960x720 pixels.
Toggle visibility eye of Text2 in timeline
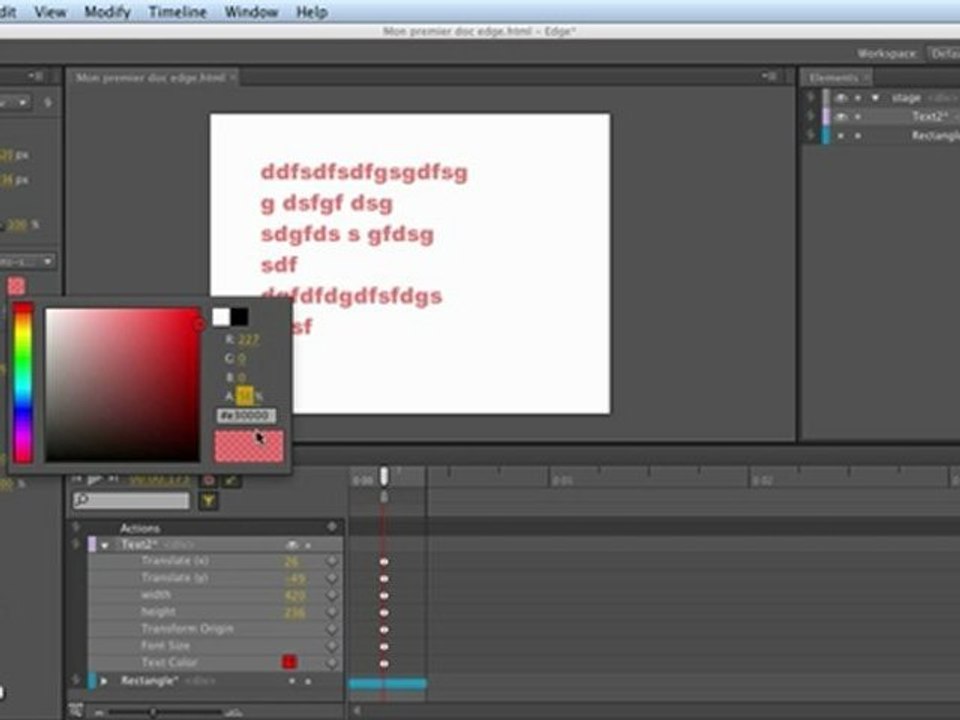click(x=293, y=545)
